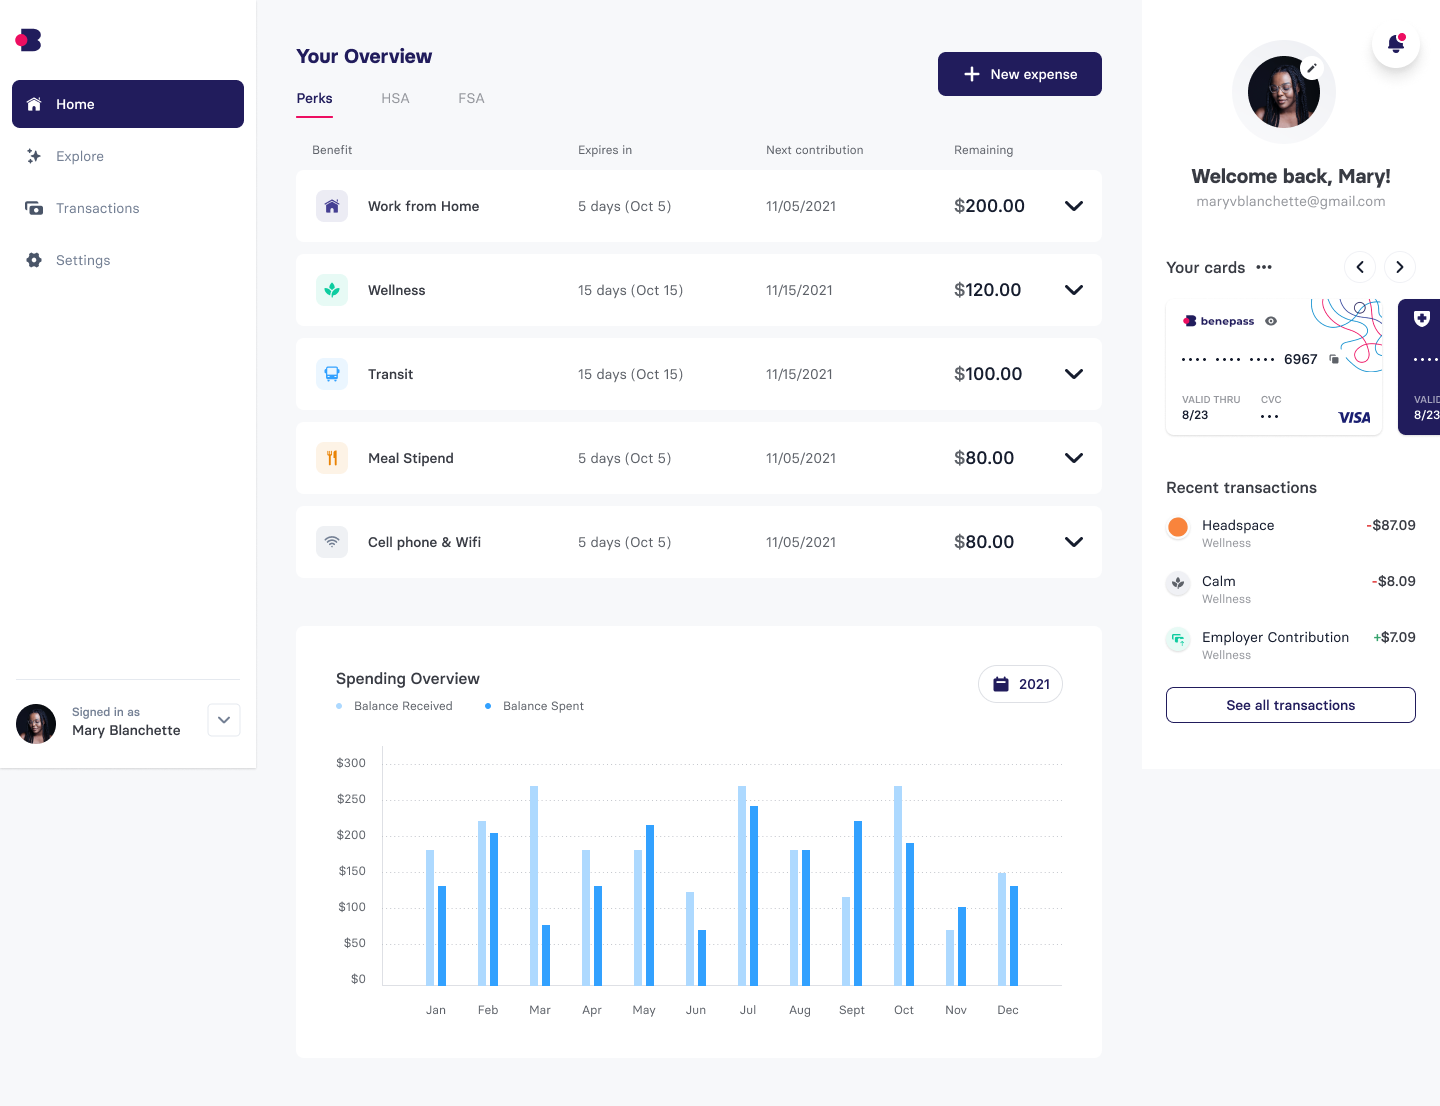Click the Benefit column header
This screenshot has height=1106, width=1440.
pos(332,150)
